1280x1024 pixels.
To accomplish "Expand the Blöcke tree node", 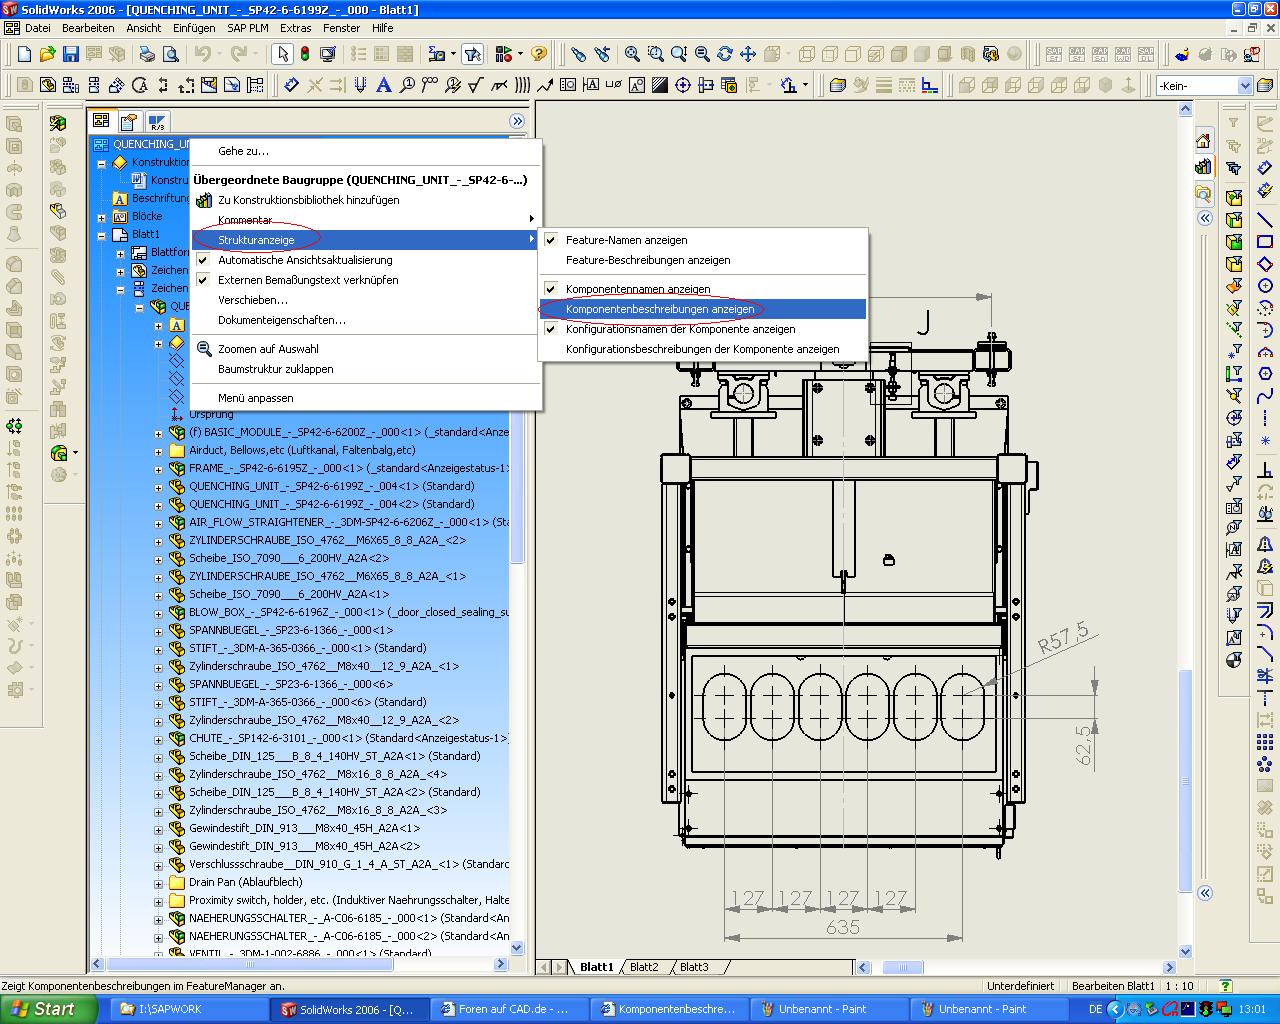I will click(x=101, y=217).
